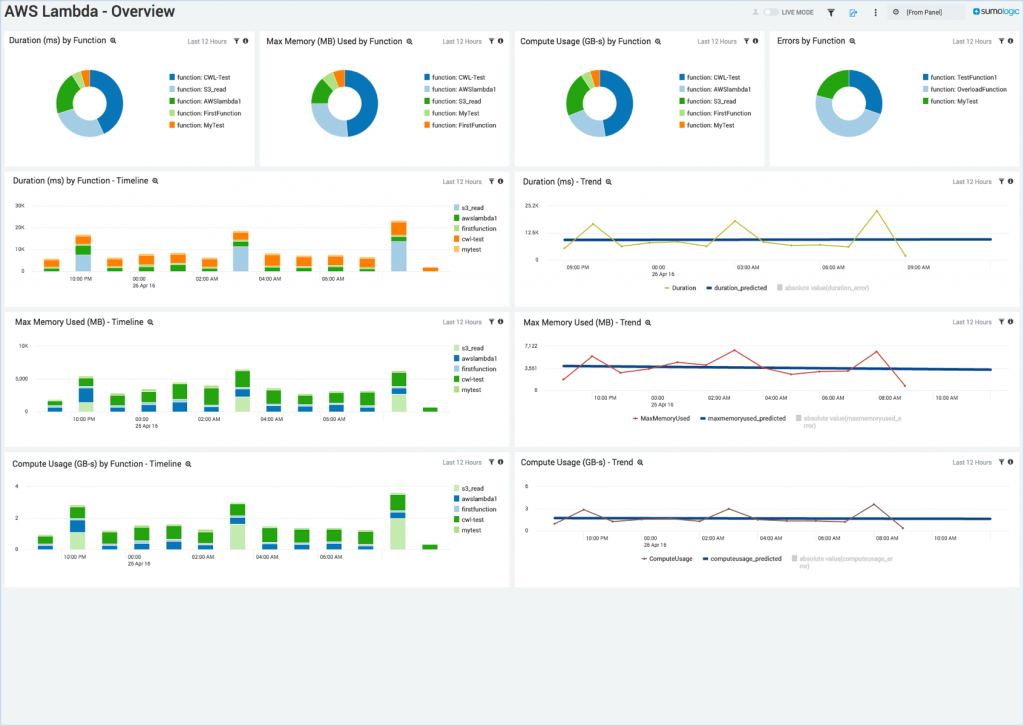This screenshot has width=1024, height=726.
Task: Open magnifier next to Compute Usage by Function - Timeline
Action: pos(188,464)
